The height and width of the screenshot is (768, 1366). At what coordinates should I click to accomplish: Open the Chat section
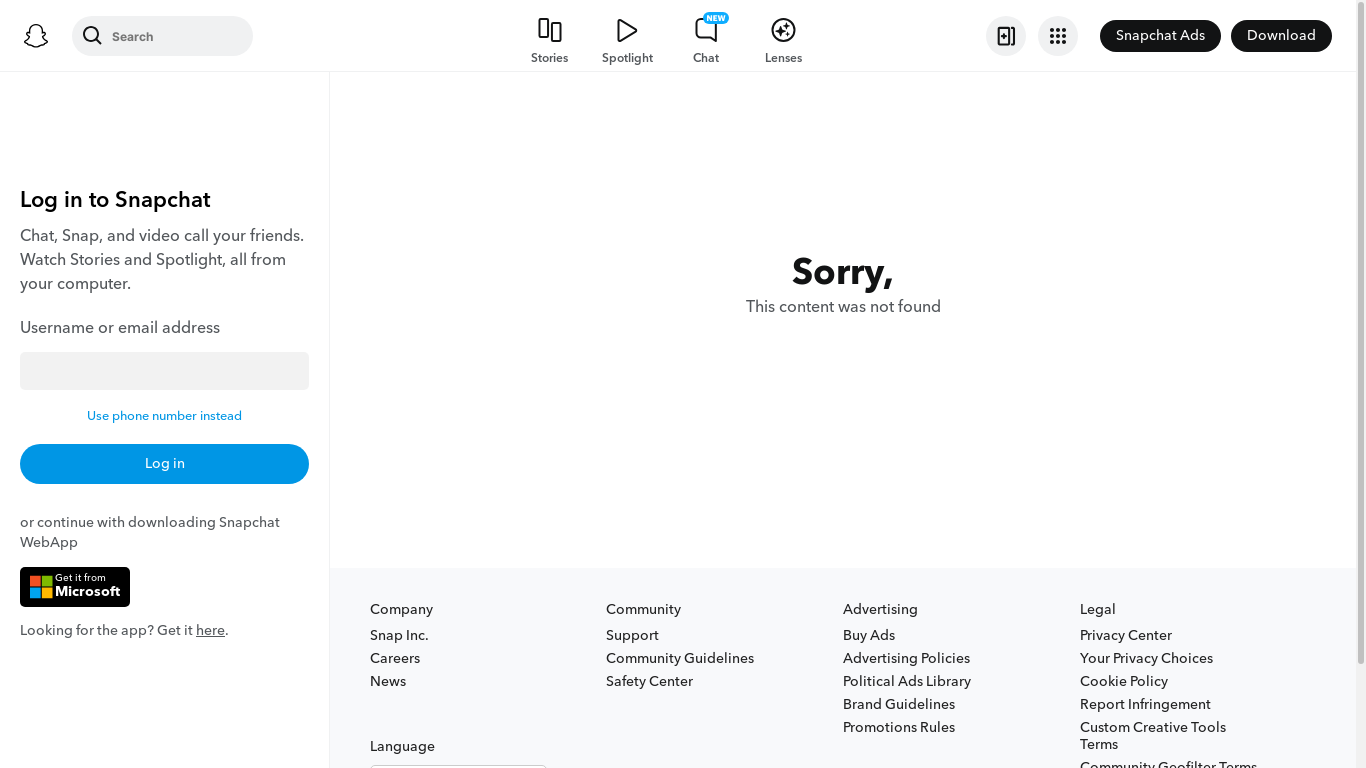click(706, 41)
